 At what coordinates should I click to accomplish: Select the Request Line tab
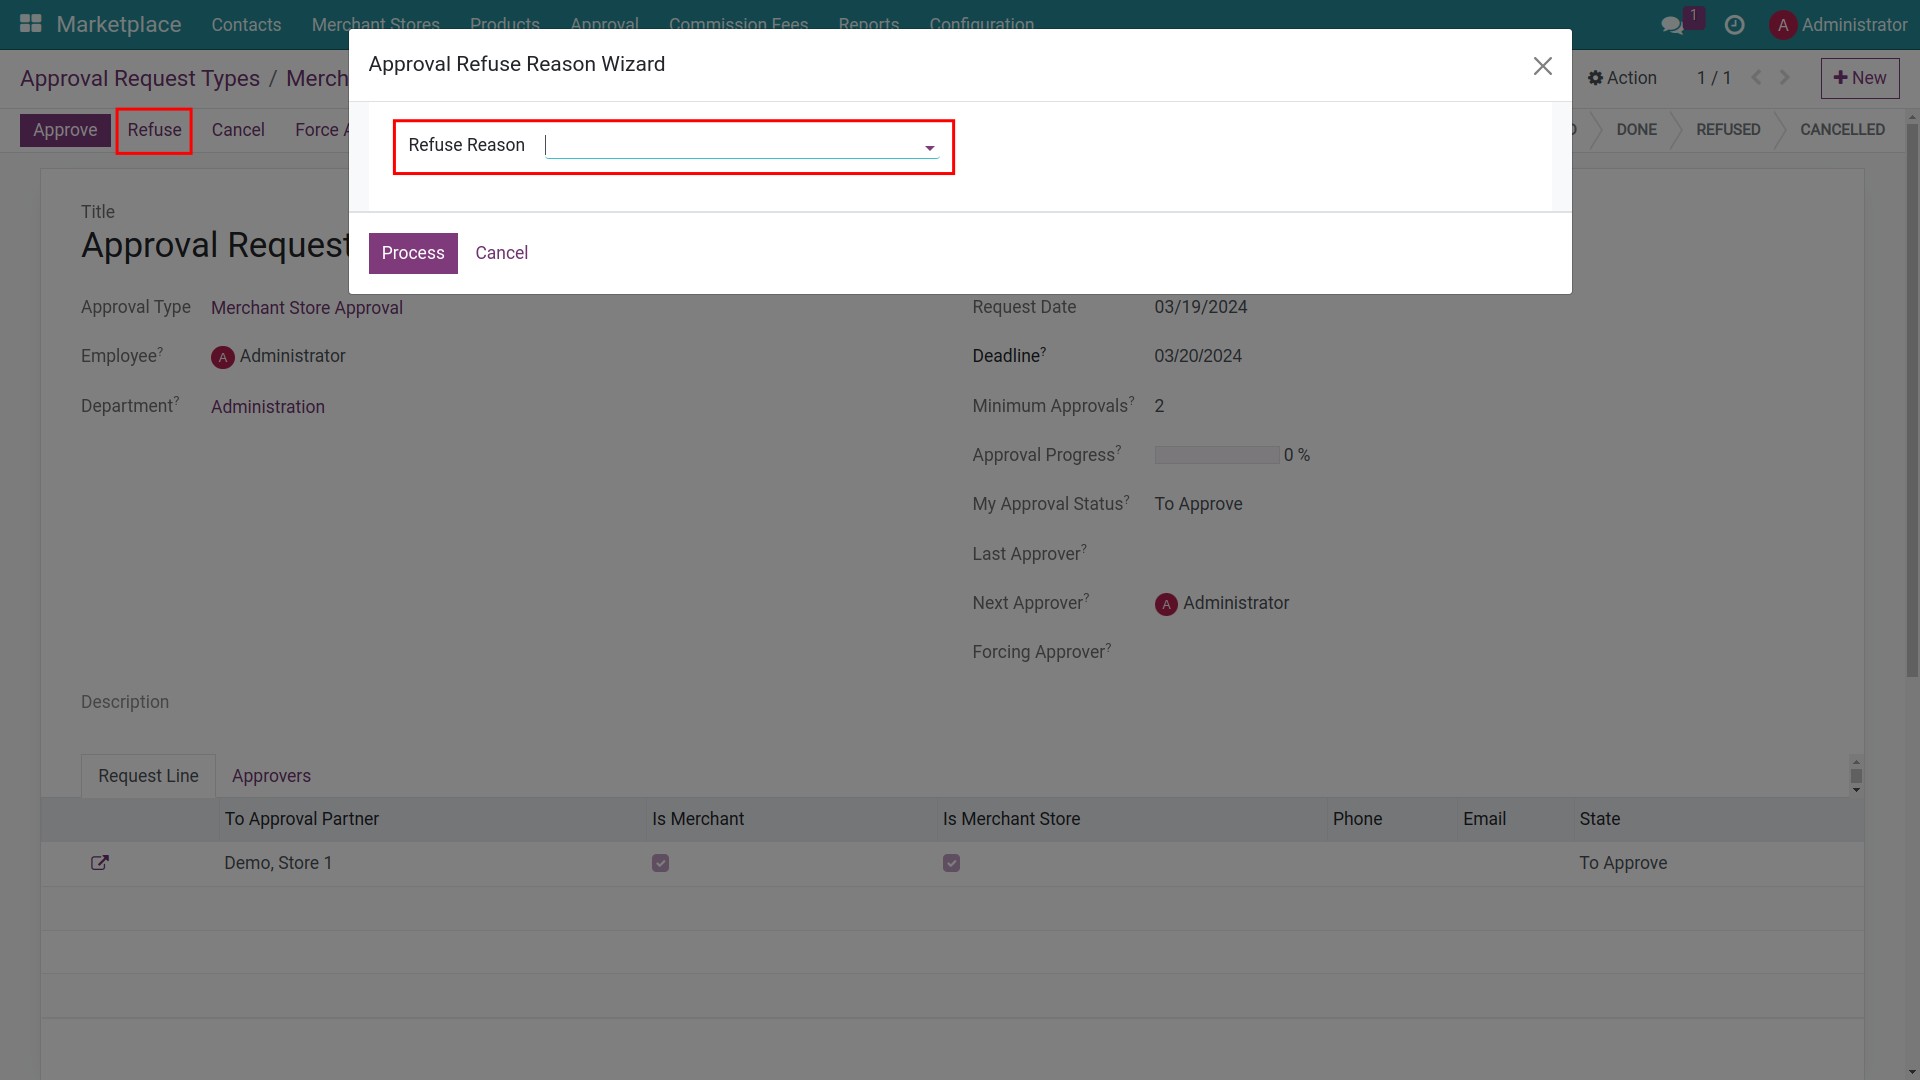tap(148, 776)
